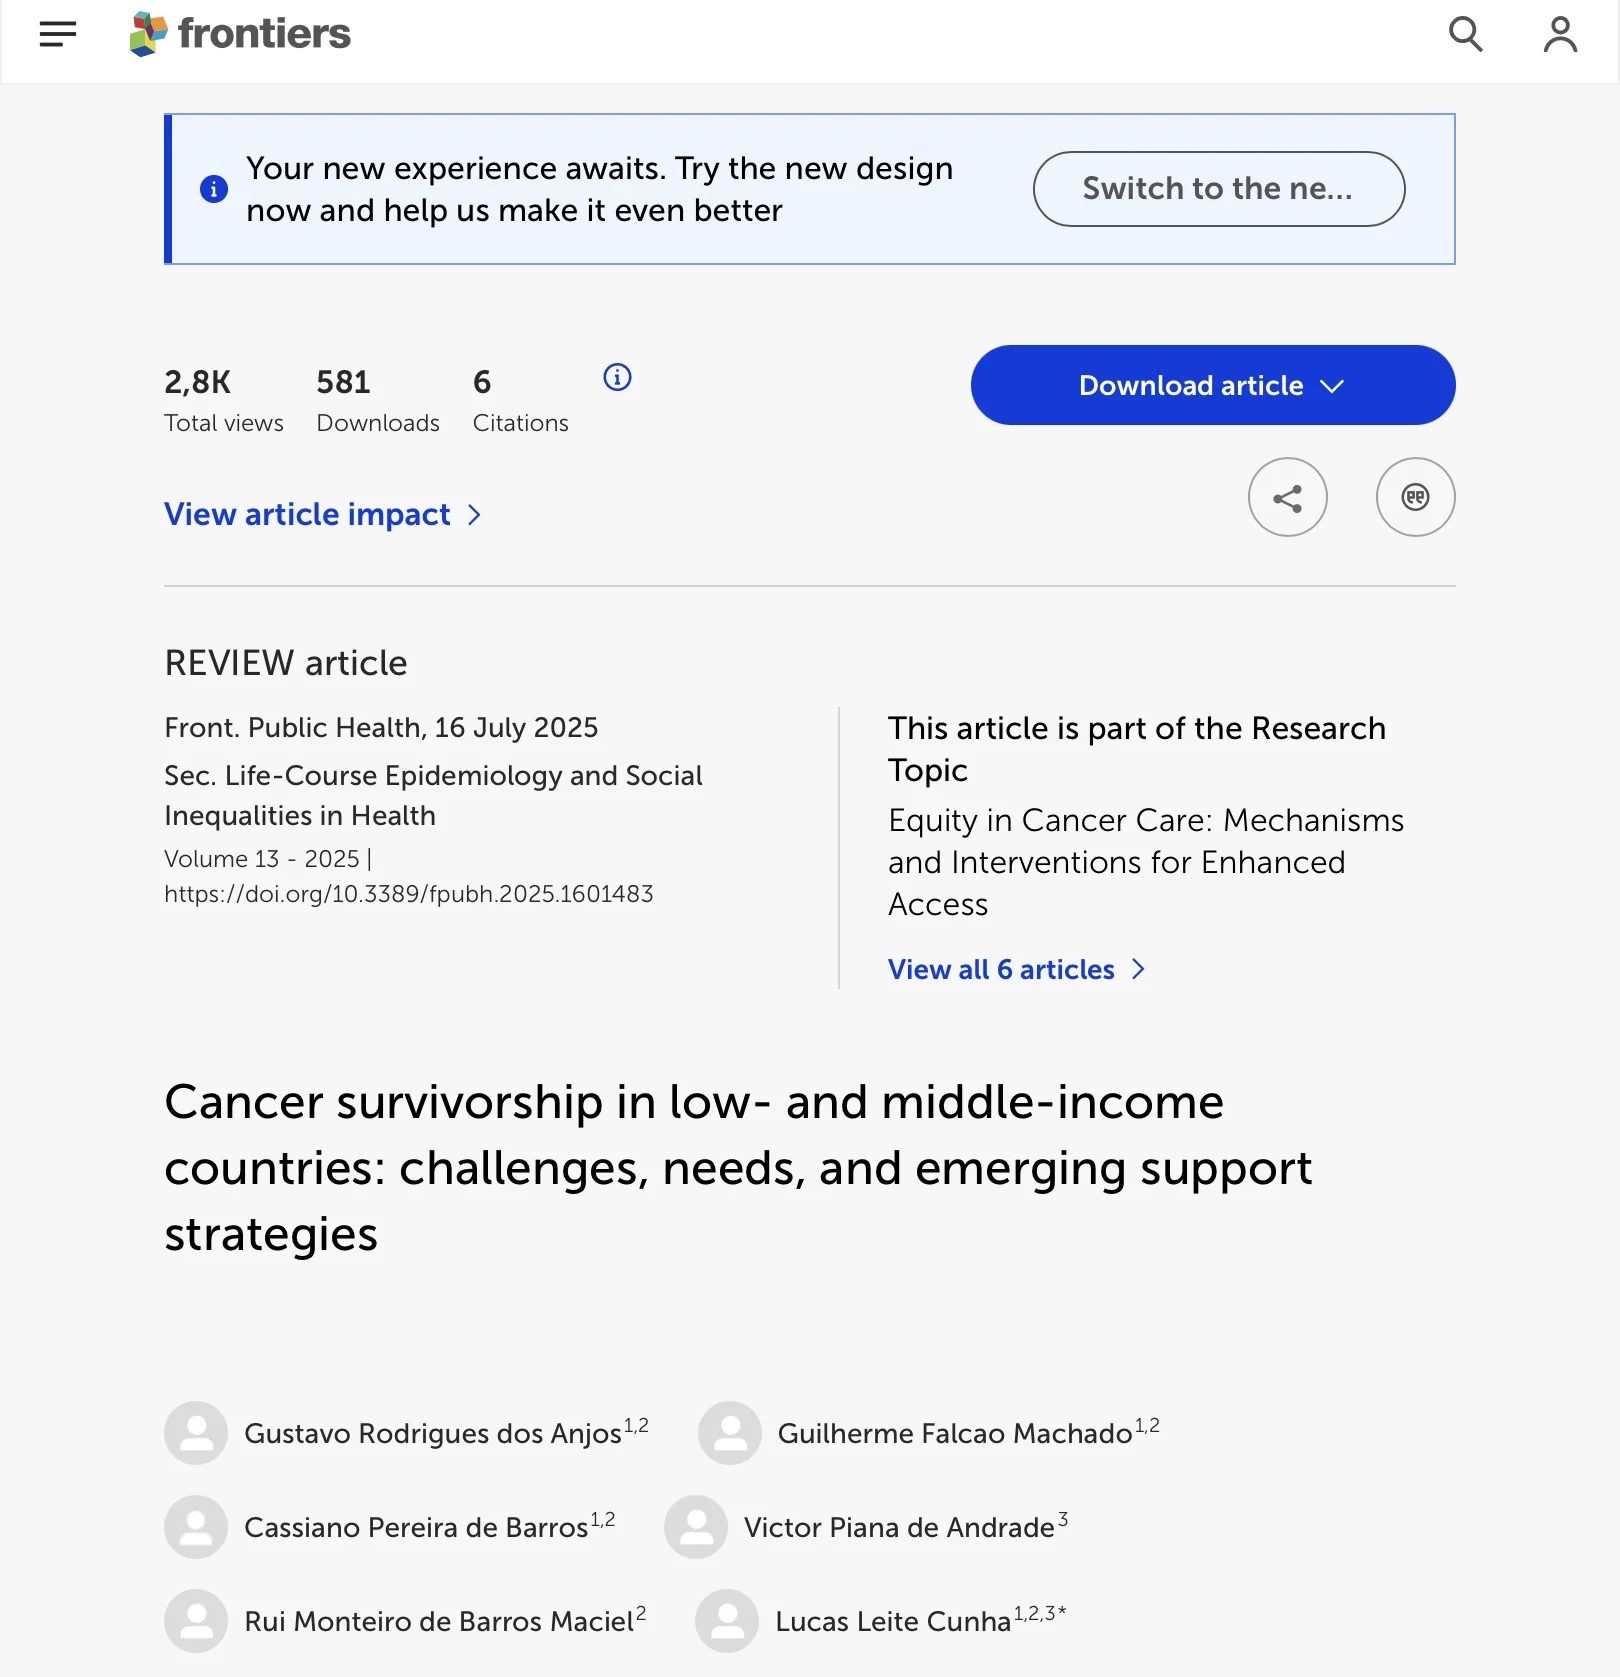This screenshot has height=1677, width=1620.
Task: Expand the Download article dropdown arrow
Action: (1332, 385)
